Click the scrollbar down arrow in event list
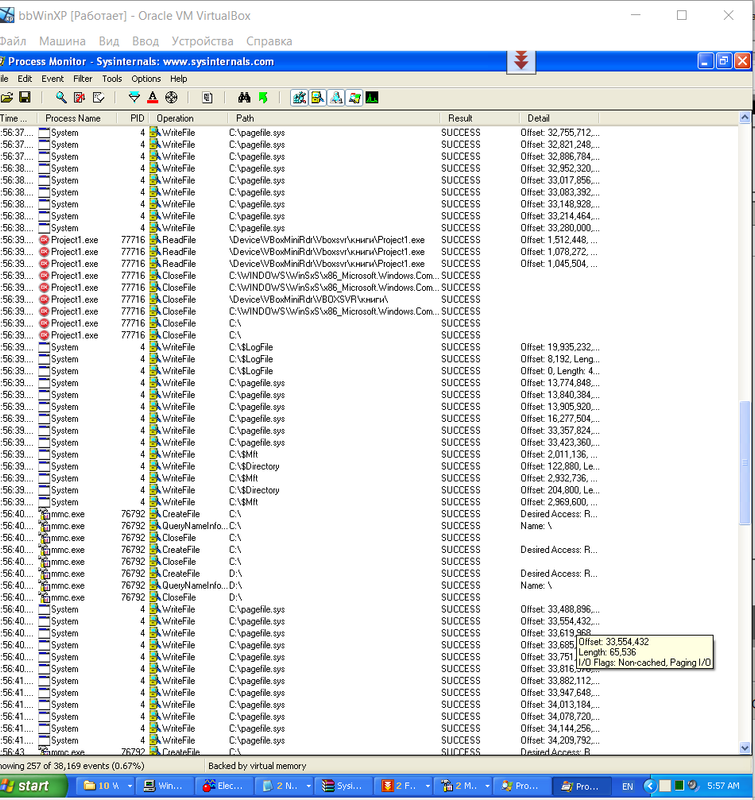This screenshot has width=755, height=800. tap(744, 748)
